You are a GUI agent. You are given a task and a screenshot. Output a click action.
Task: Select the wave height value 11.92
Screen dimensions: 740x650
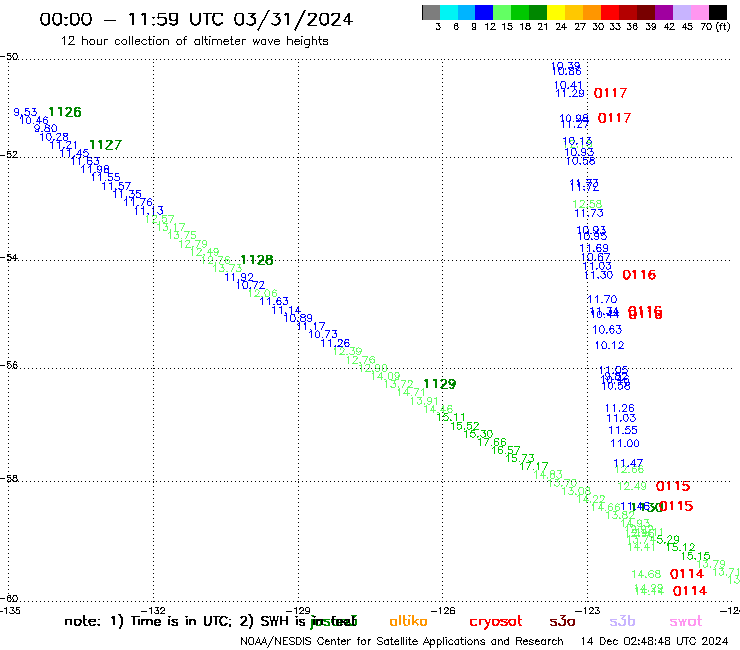click(239, 277)
